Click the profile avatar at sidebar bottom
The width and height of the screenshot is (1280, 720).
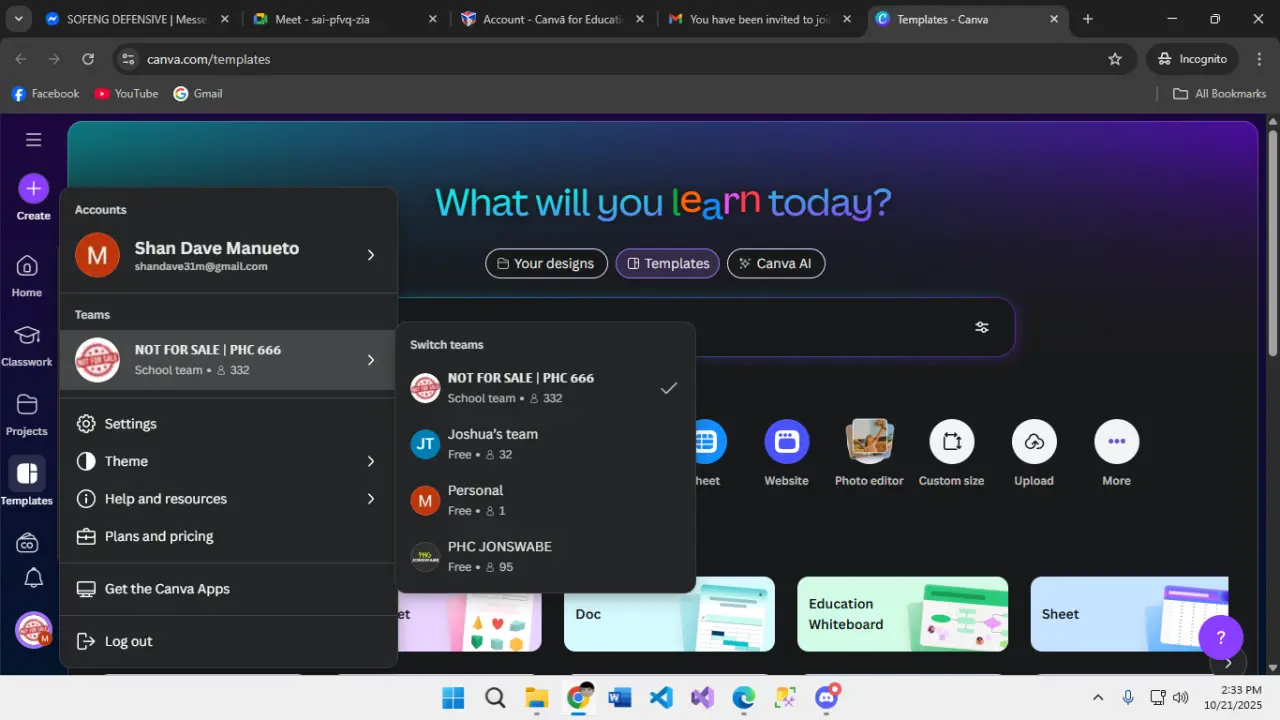(x=34, y=630)
